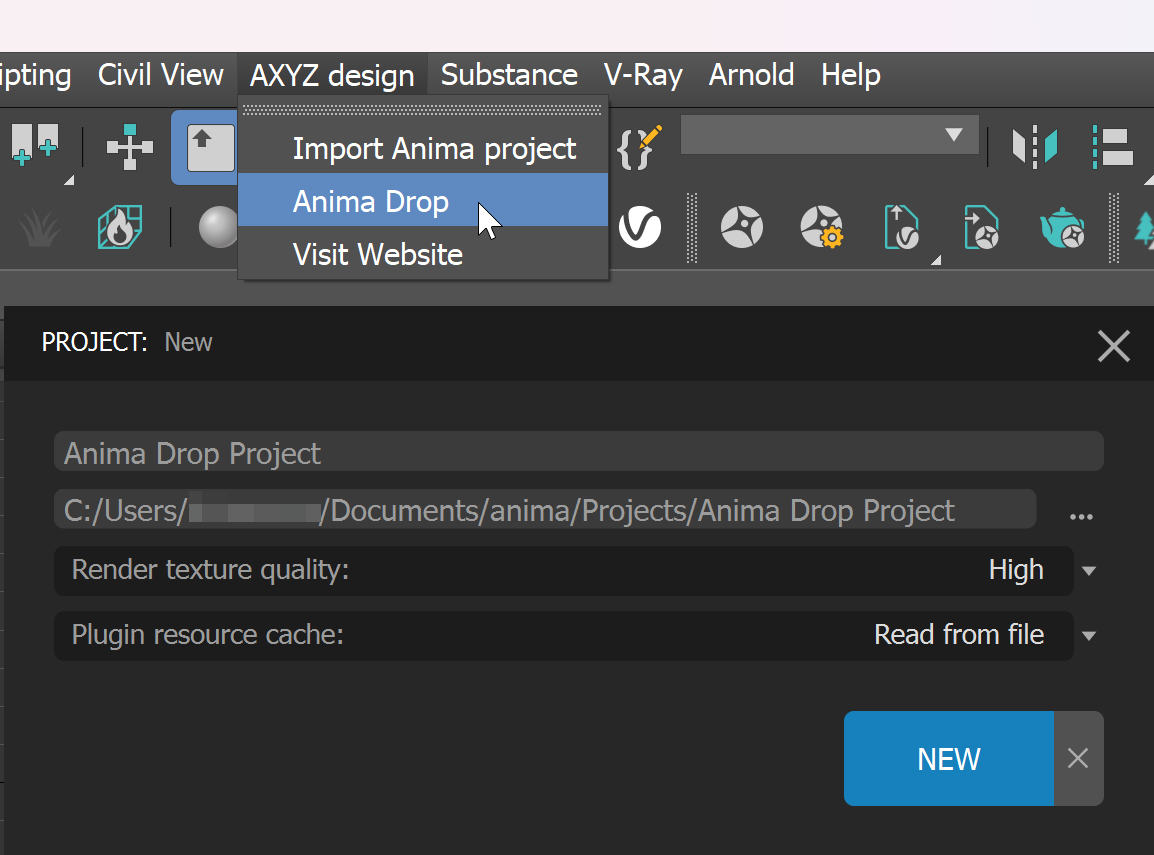Screen dimensions: 1154x855
Task: Close the PROJECT panel with X
Action: pos(1114,346)
